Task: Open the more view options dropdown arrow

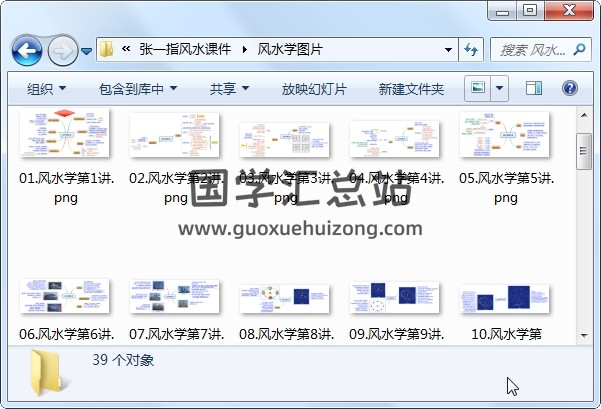Action: point(500,88)
